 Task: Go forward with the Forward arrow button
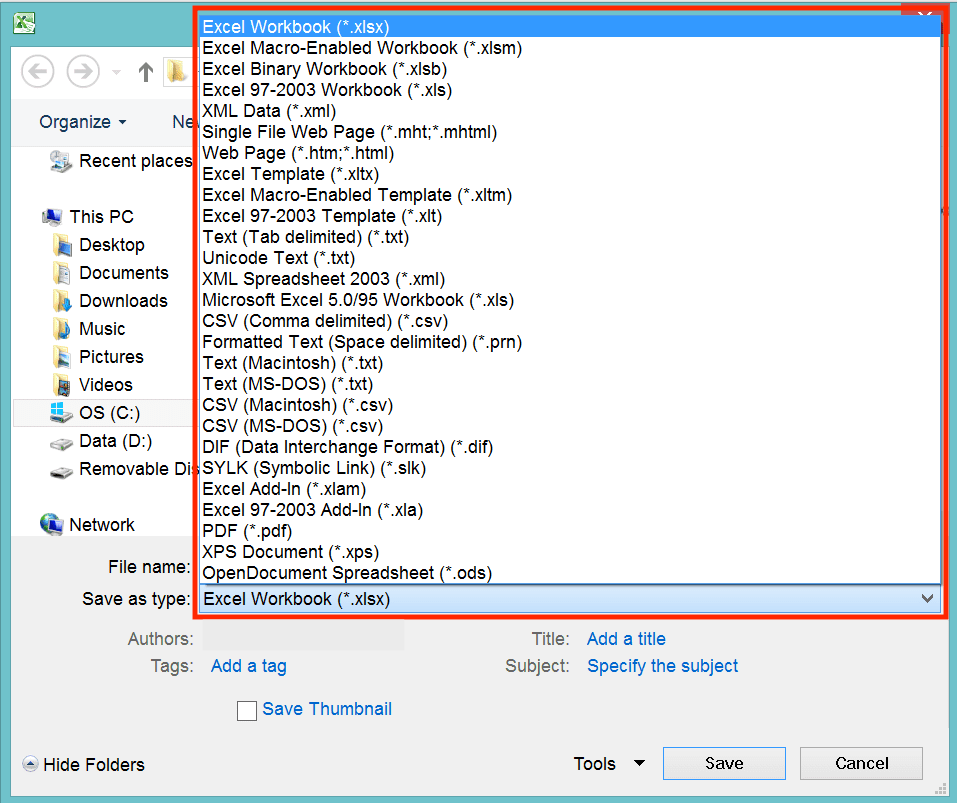click(x=83, y=71)
